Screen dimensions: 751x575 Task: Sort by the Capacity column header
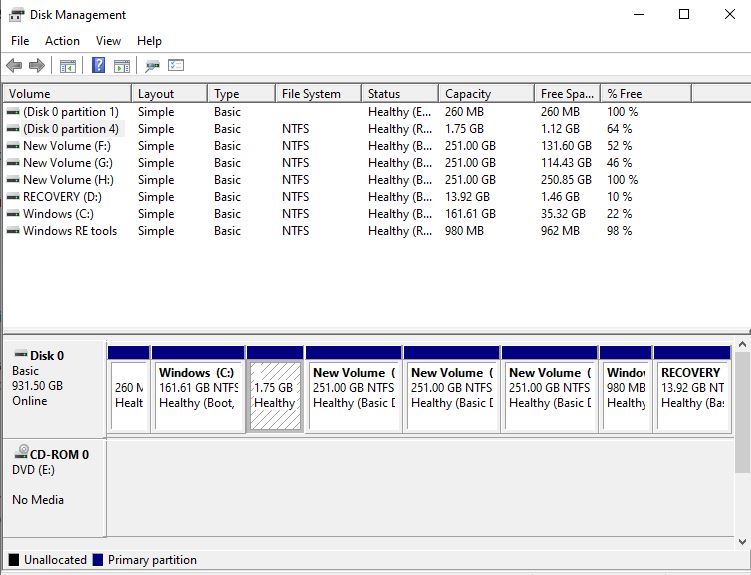(x=486, y=93)
